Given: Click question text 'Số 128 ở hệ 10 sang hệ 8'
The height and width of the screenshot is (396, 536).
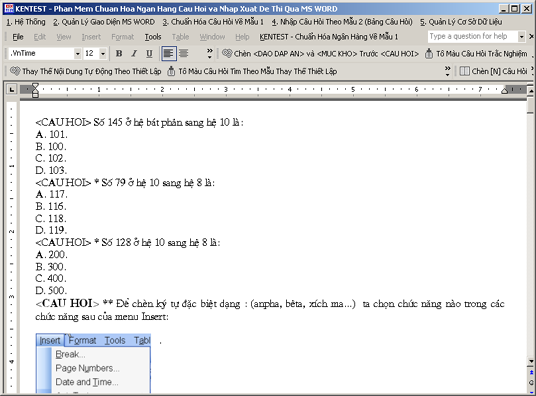Looking at the screenshot, I should pyautogui.click(x=155, y=243).
